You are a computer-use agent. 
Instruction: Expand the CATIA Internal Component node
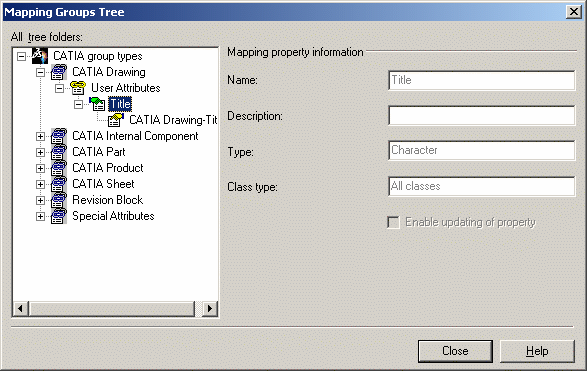click(x=40, y=137)
